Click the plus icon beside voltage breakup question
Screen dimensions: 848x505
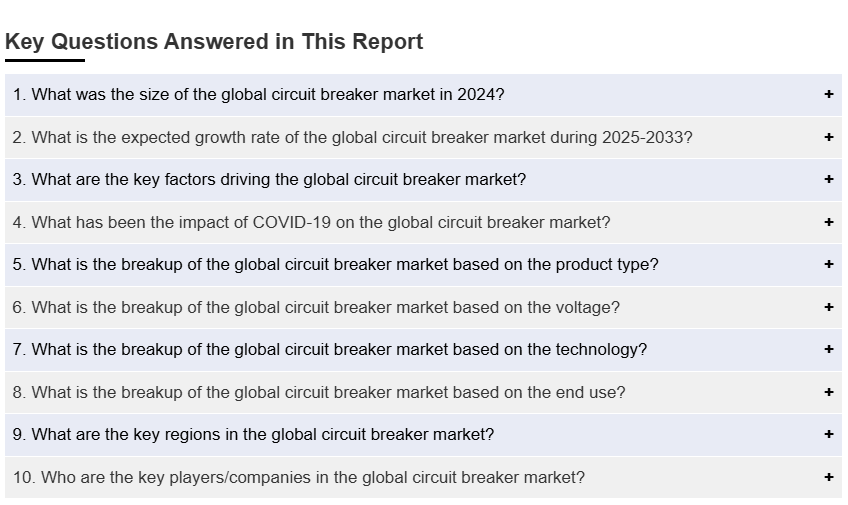click(x=828, y=307)
